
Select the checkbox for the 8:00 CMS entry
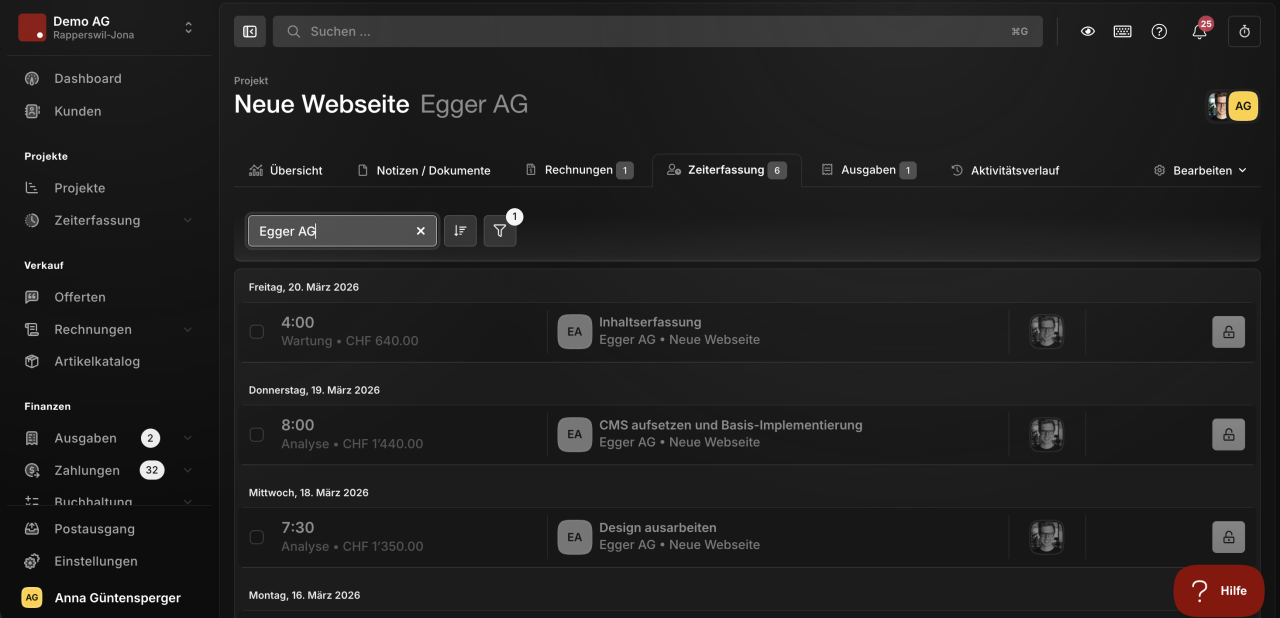pos(257,434)
